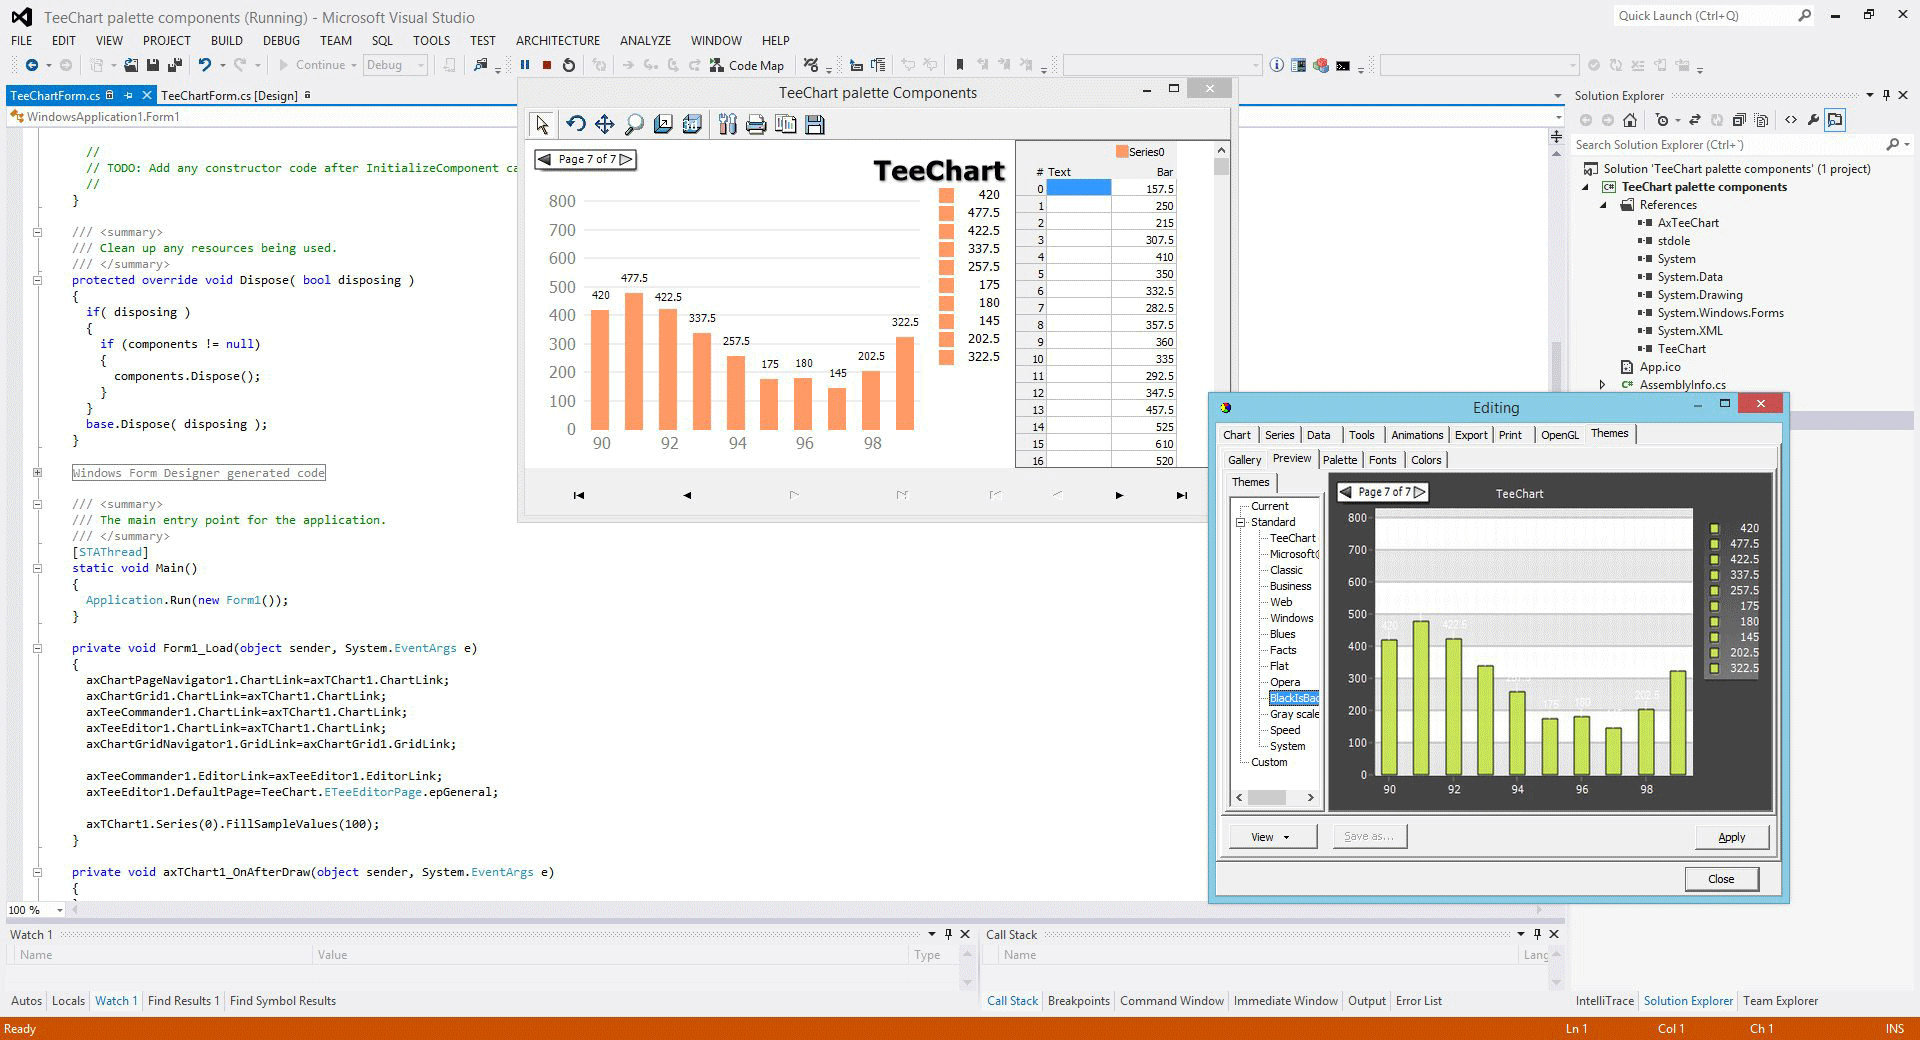1920x1040 pixels.
Task: Open the ARCHITECTURE menu
Action: (x=558, y=40)
